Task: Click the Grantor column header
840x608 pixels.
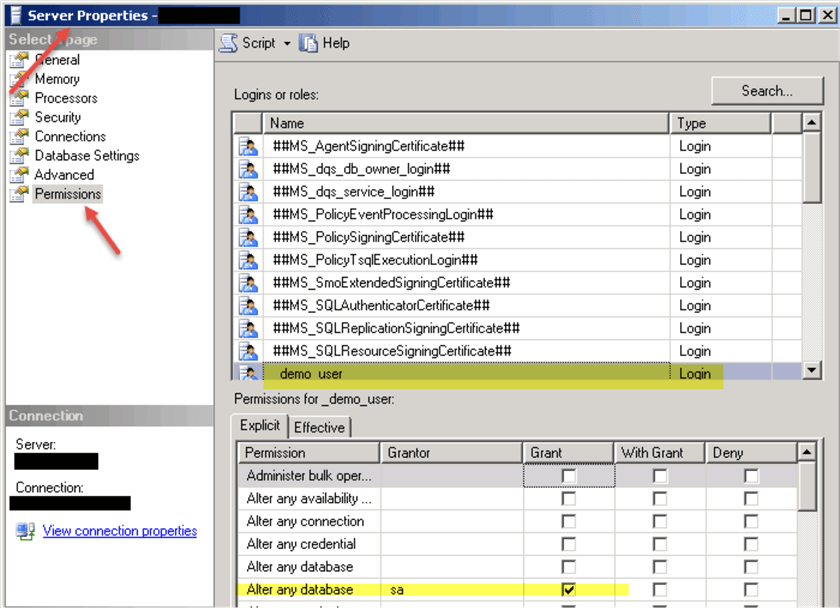Action: pos(451,453)
